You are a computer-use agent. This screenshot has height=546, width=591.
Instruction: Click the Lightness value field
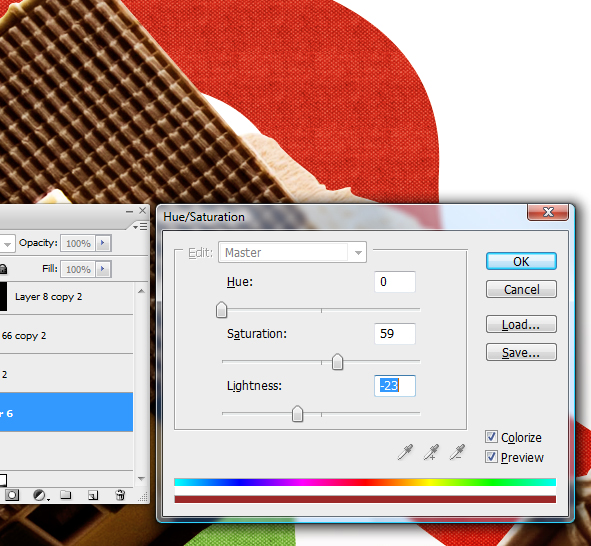click(395, 385)
